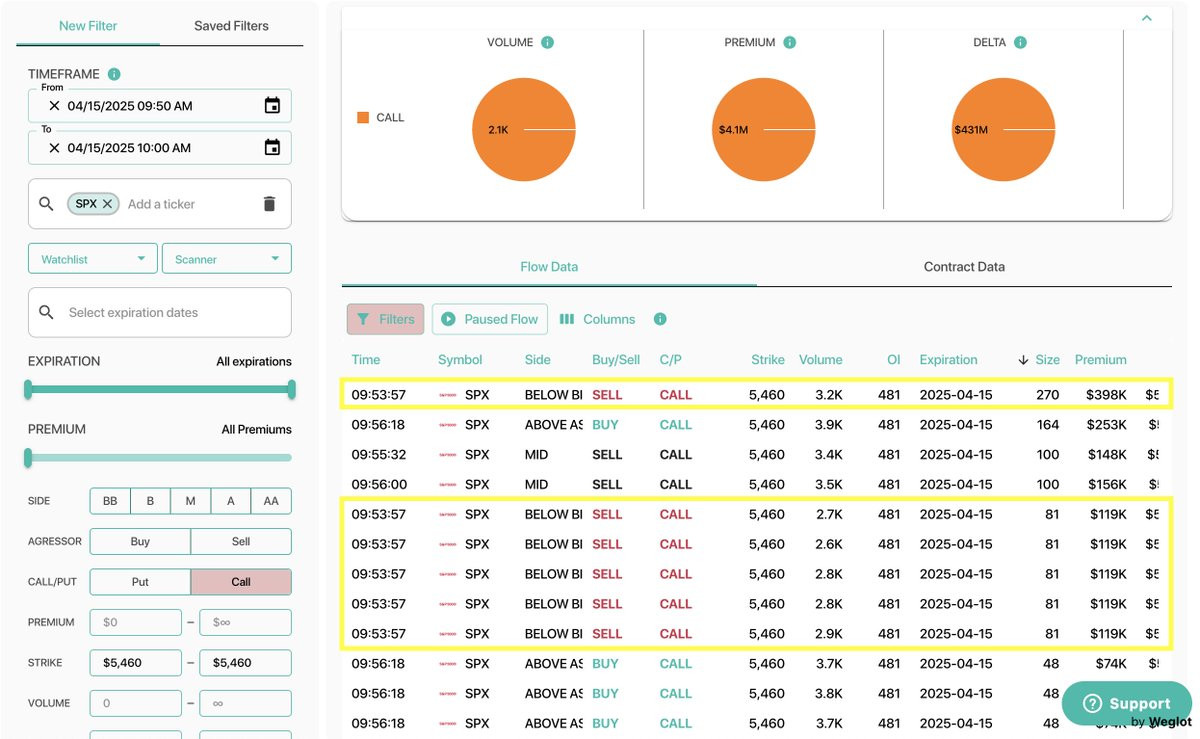The image size is (1200, 739).
Task: Toggle the BB side filter
Action: tap(110, 501)
